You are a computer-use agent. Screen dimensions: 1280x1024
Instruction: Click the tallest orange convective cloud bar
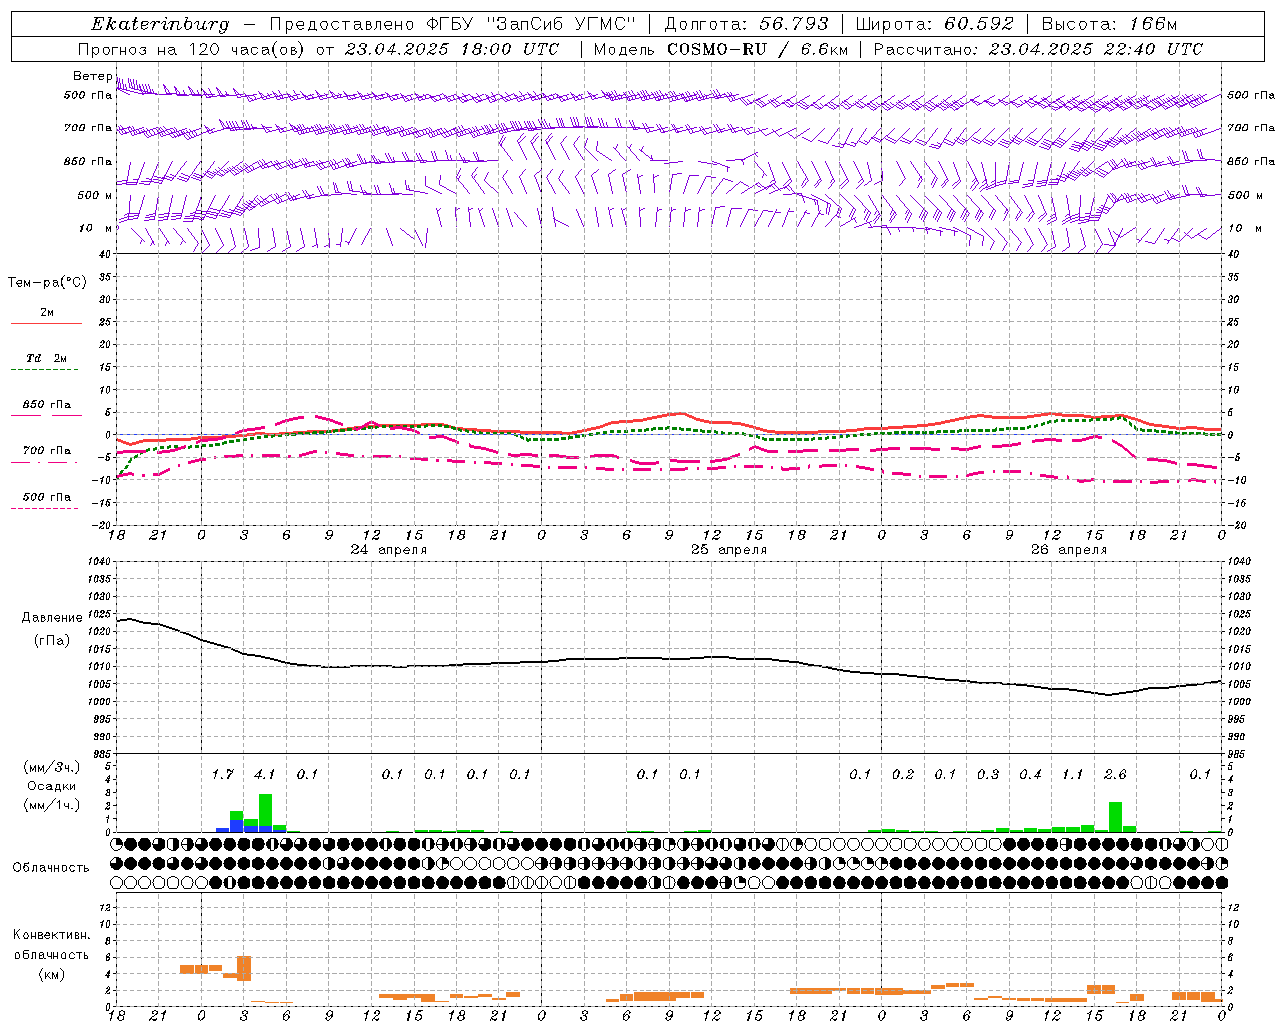[244, 968]
